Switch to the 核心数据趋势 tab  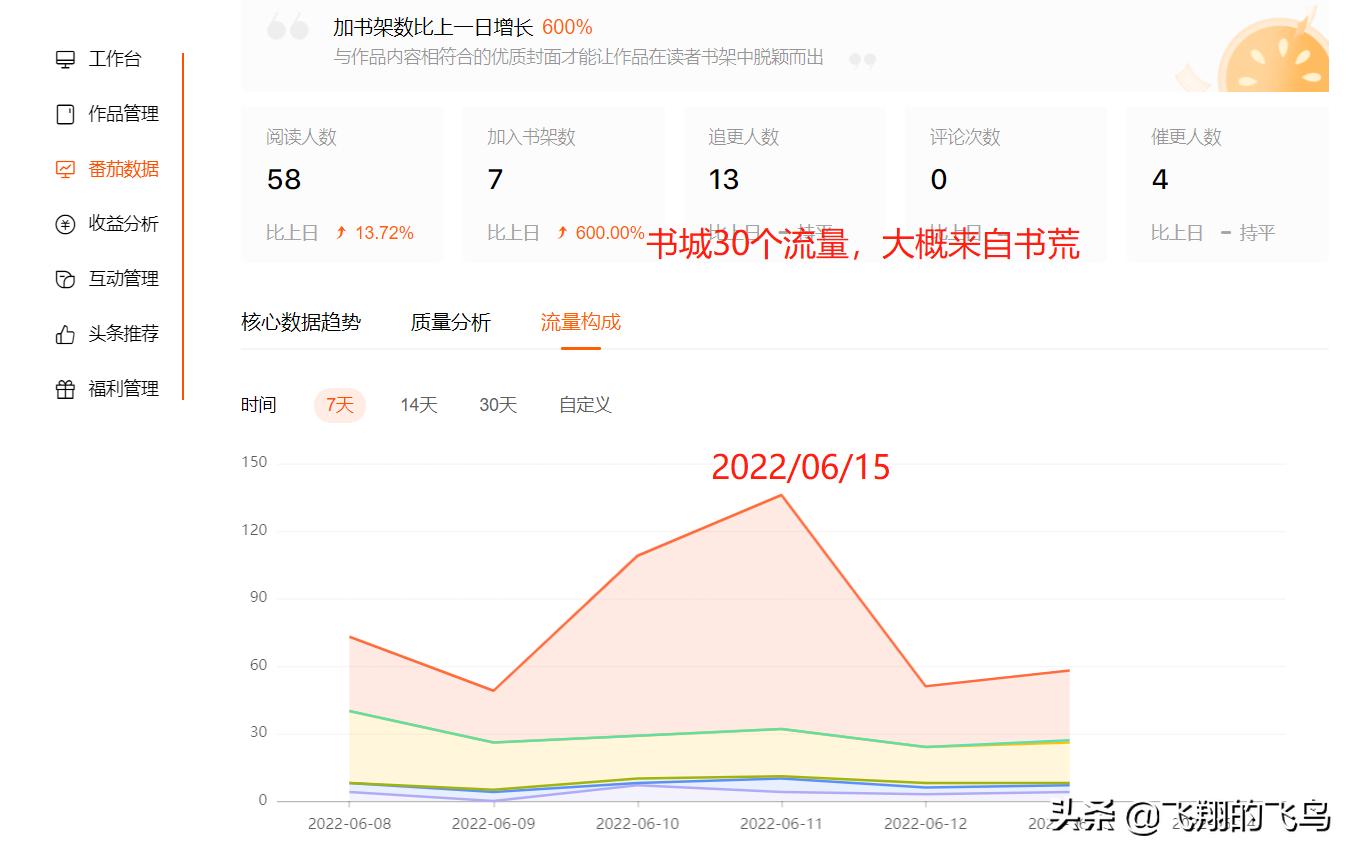click(x=303, y=321)
